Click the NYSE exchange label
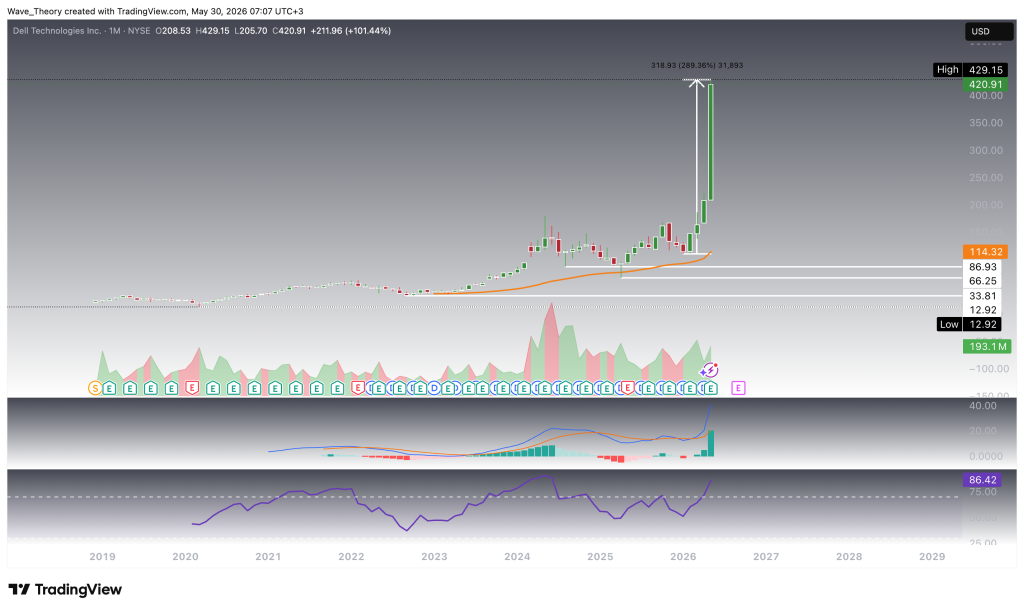The width and height of the screenshot is (1024, 611). click(x=139, y=31)
